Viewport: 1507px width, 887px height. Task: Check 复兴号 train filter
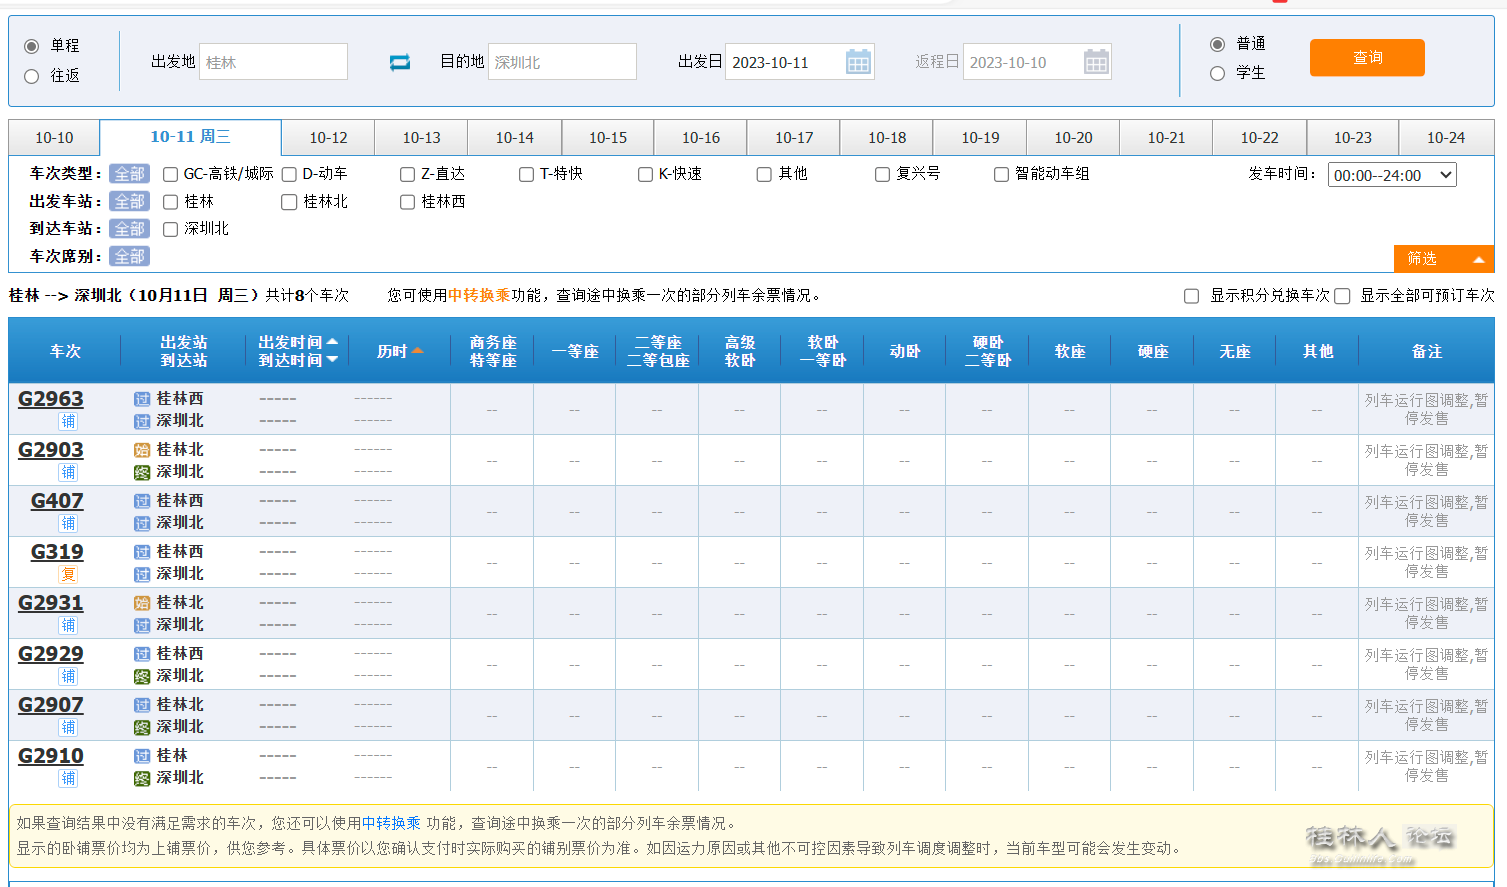coord(882,174)
